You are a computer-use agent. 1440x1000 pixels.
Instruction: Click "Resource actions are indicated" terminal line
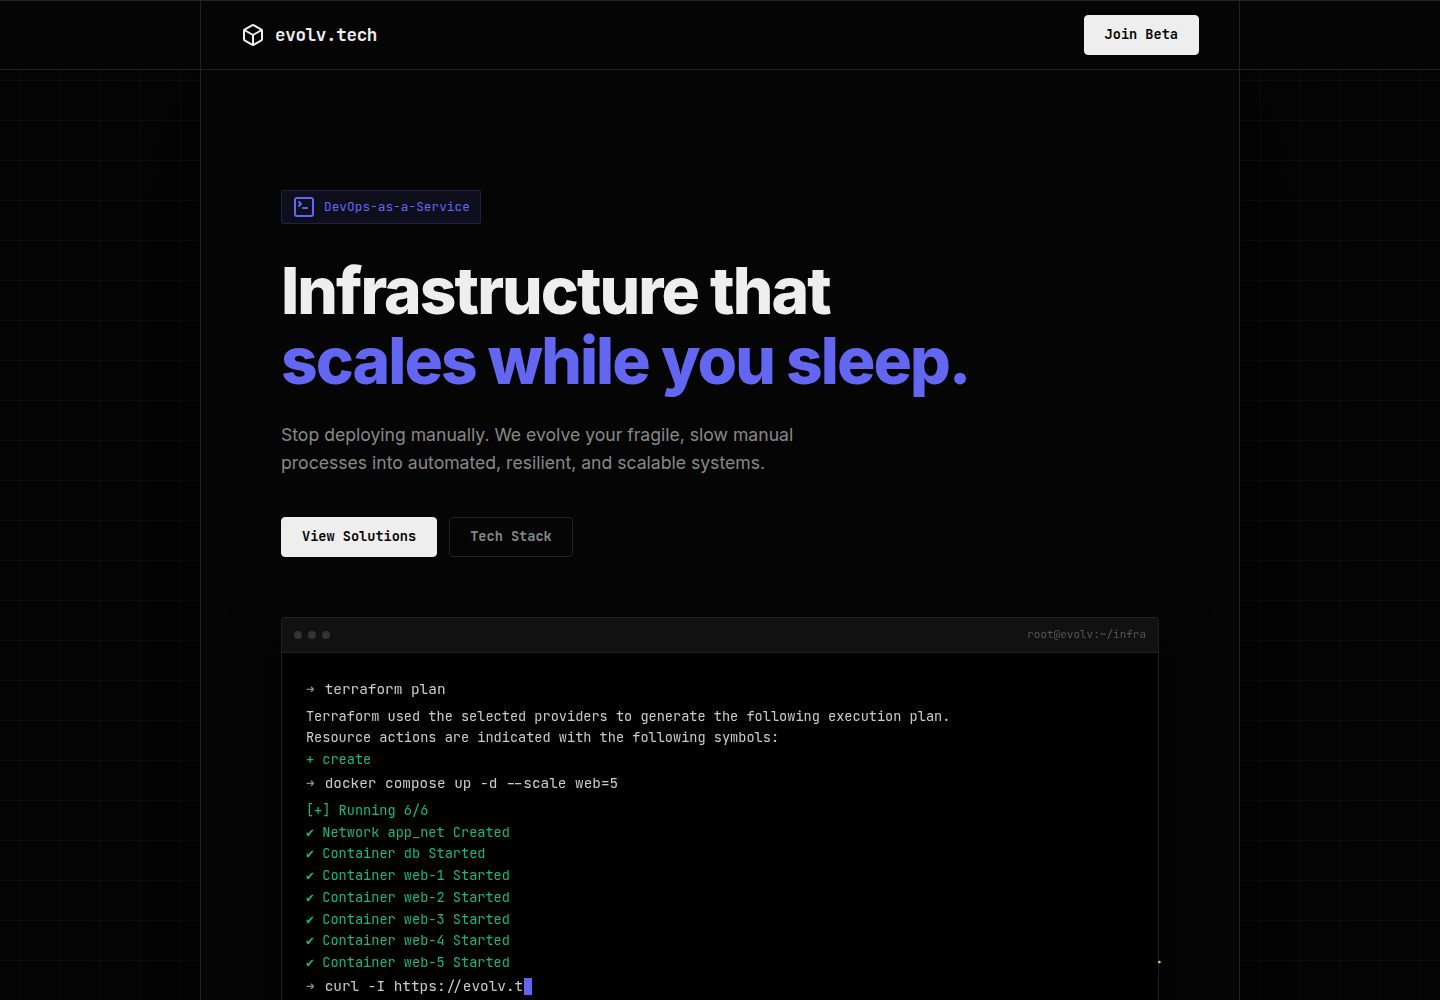coord(542,737)
